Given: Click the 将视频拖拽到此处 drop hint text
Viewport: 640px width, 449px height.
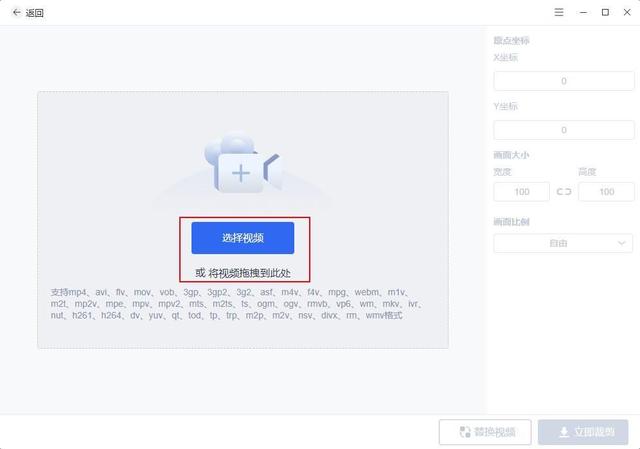Looking at the screenshot, I should point(250,273).
